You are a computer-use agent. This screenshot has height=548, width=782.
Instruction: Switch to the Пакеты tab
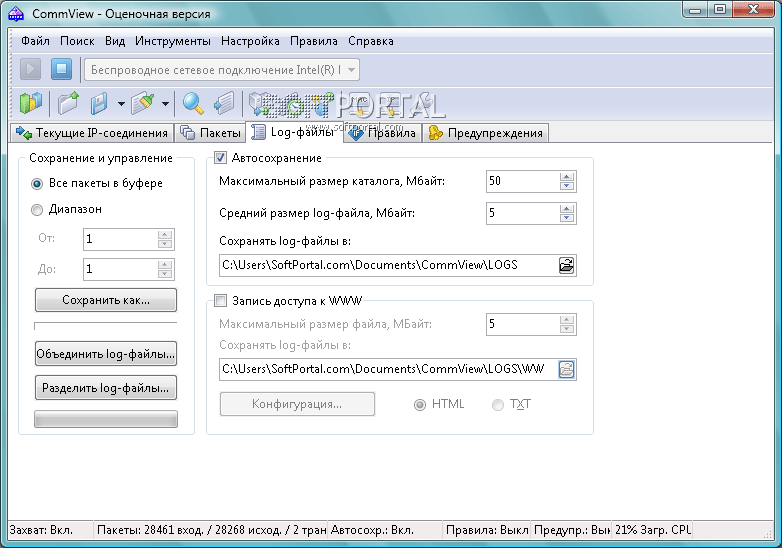coord(210,133)
